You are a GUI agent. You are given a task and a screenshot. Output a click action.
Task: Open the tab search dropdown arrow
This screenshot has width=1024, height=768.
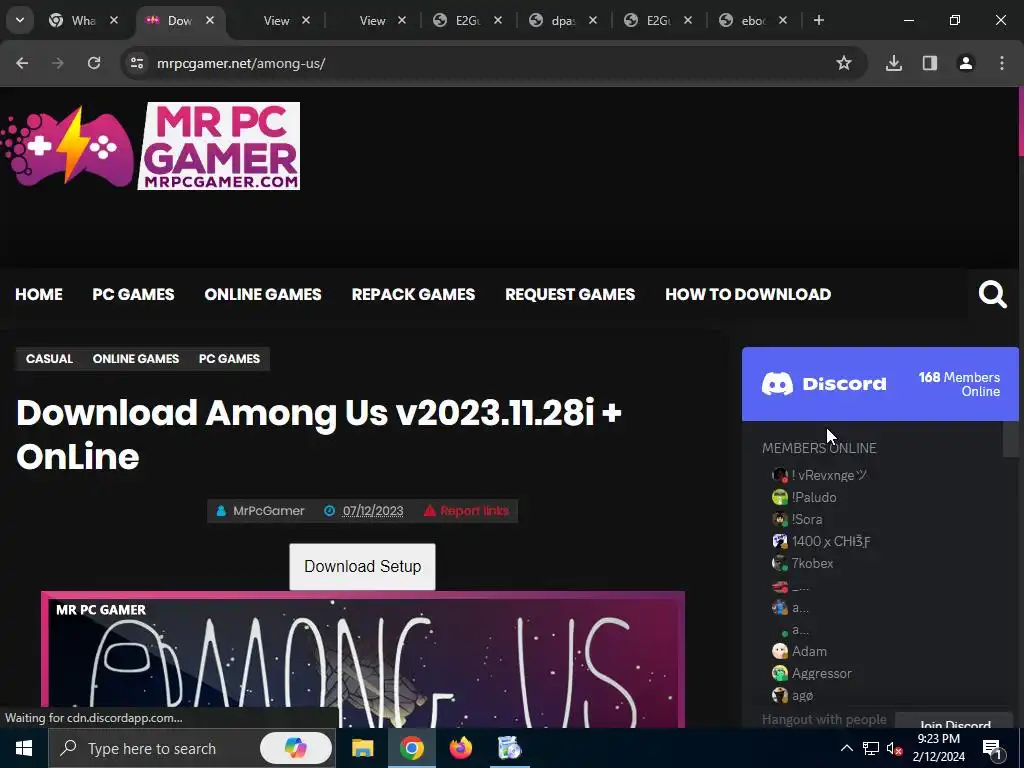coord(20,20)
